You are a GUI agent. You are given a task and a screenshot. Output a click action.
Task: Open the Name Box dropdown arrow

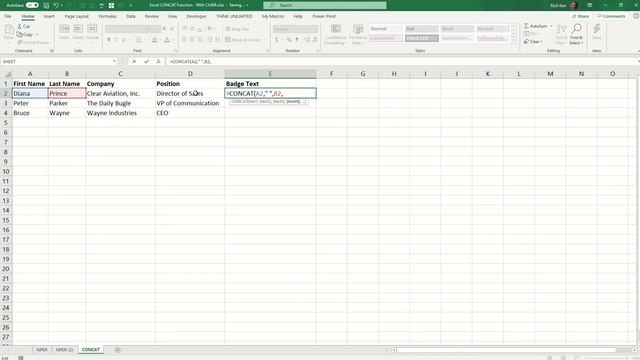pyautogui.click(x=114, y=61)
